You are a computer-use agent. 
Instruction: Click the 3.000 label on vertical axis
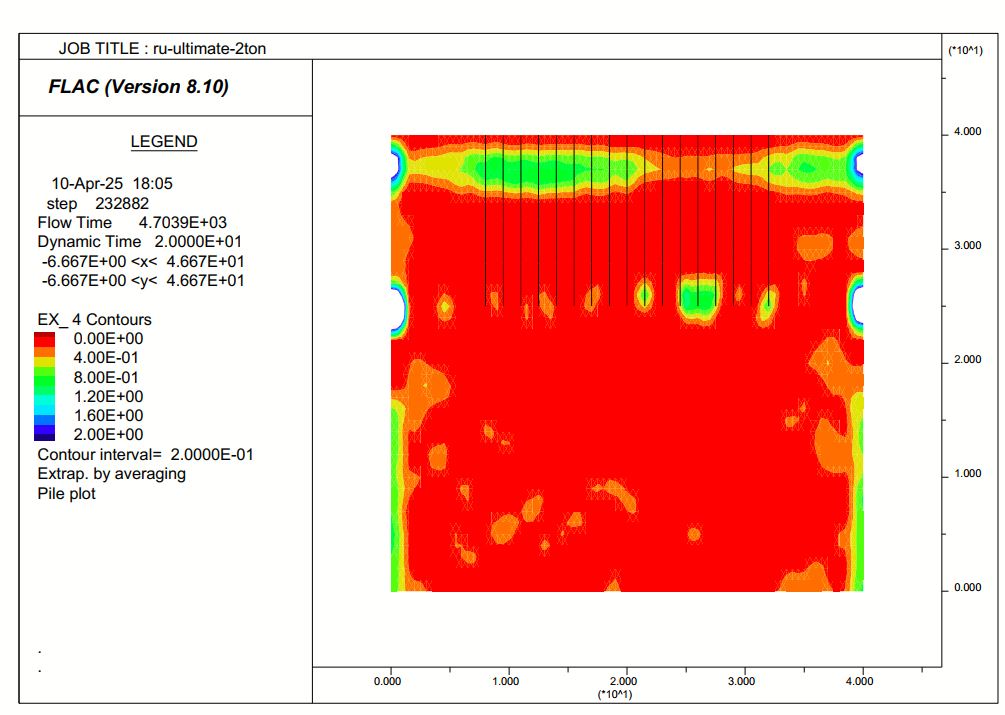pyautogui.click(x=966, y=246)
